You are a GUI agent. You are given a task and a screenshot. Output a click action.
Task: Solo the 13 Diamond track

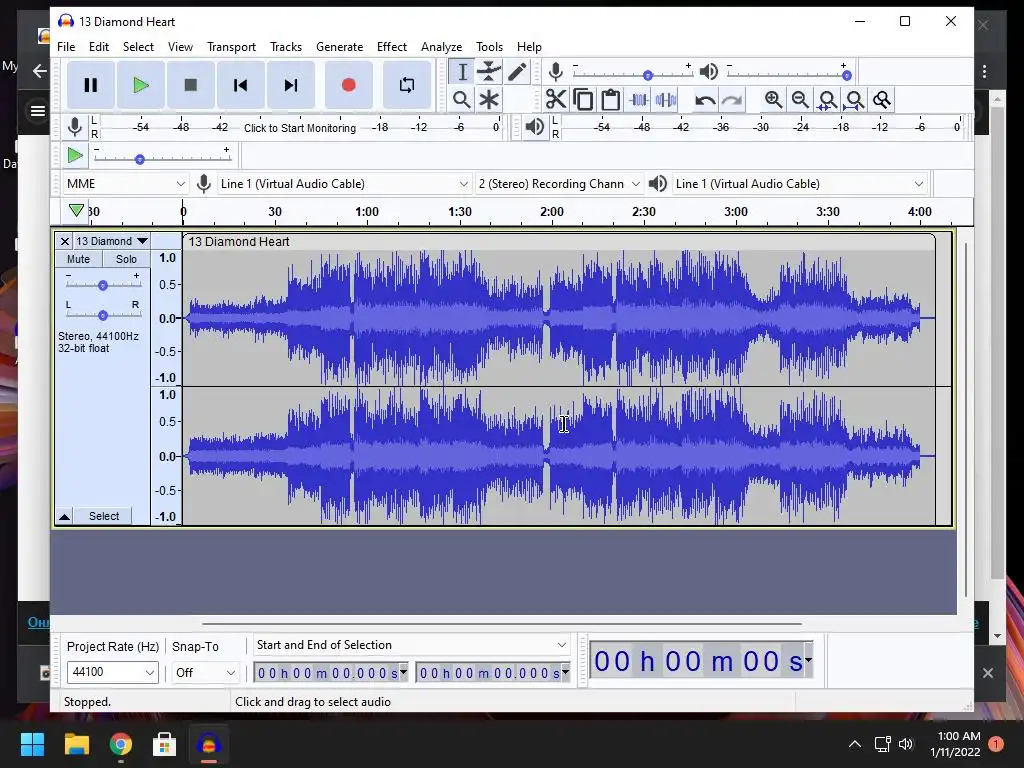point(126,259)
